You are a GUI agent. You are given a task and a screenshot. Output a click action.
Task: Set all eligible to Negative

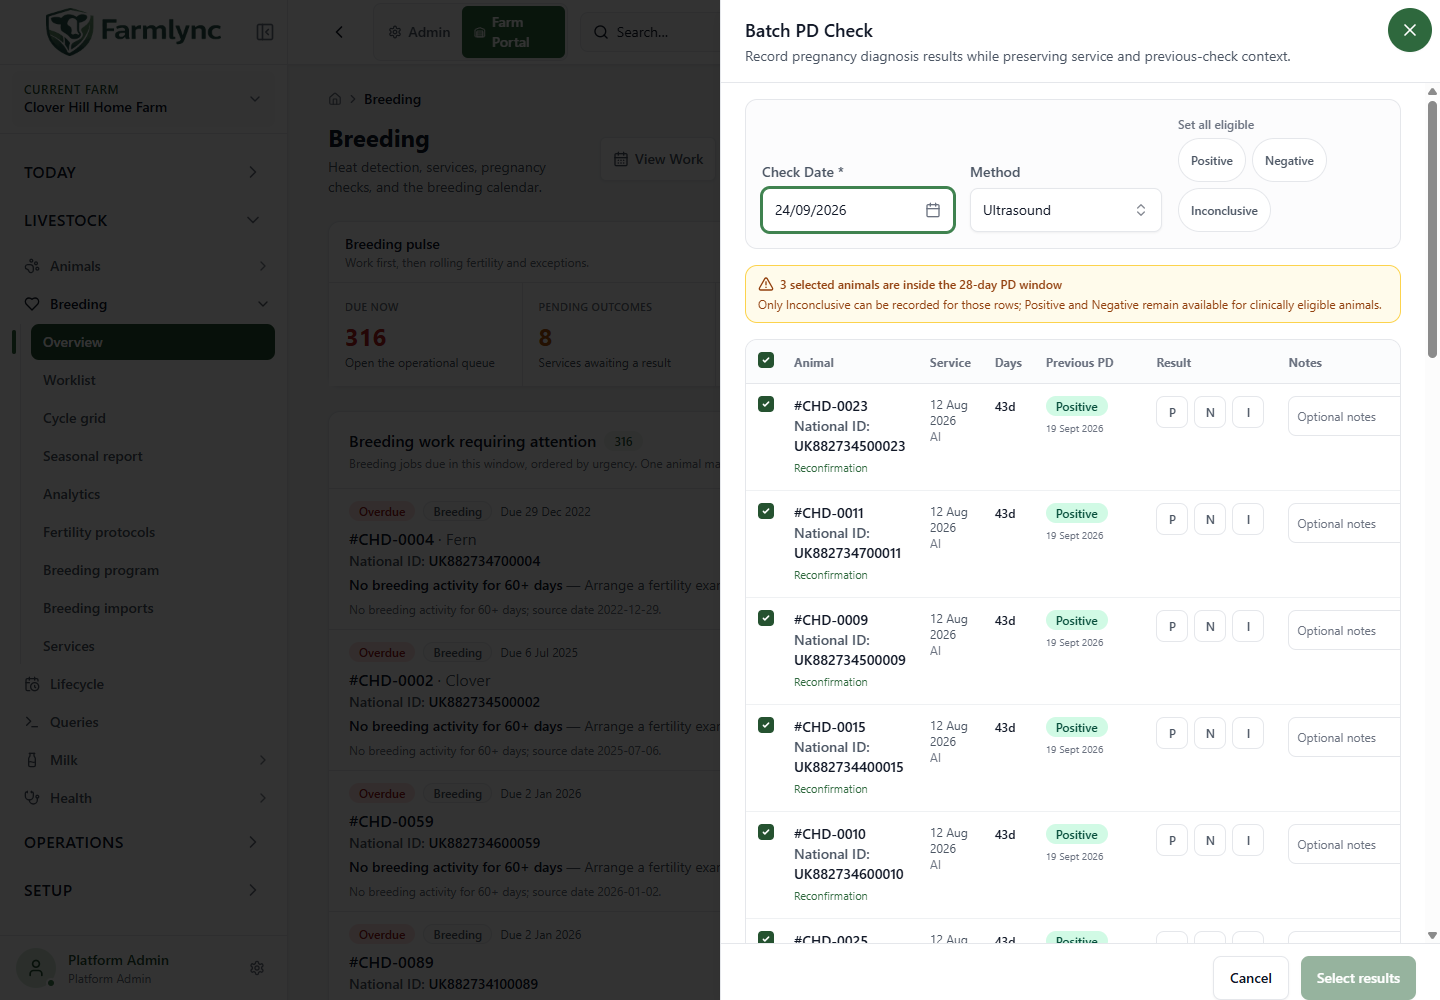click(x=1289, y=161)
